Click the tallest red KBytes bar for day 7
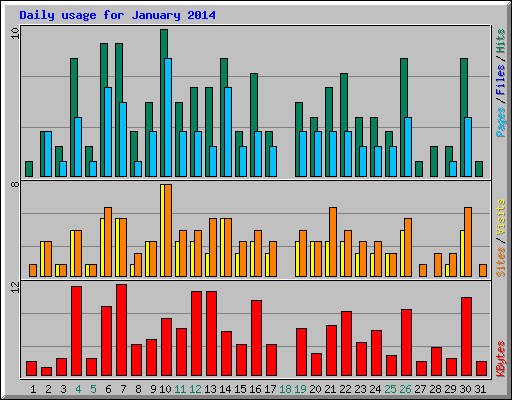512x400 pixels. click(121, 330)
